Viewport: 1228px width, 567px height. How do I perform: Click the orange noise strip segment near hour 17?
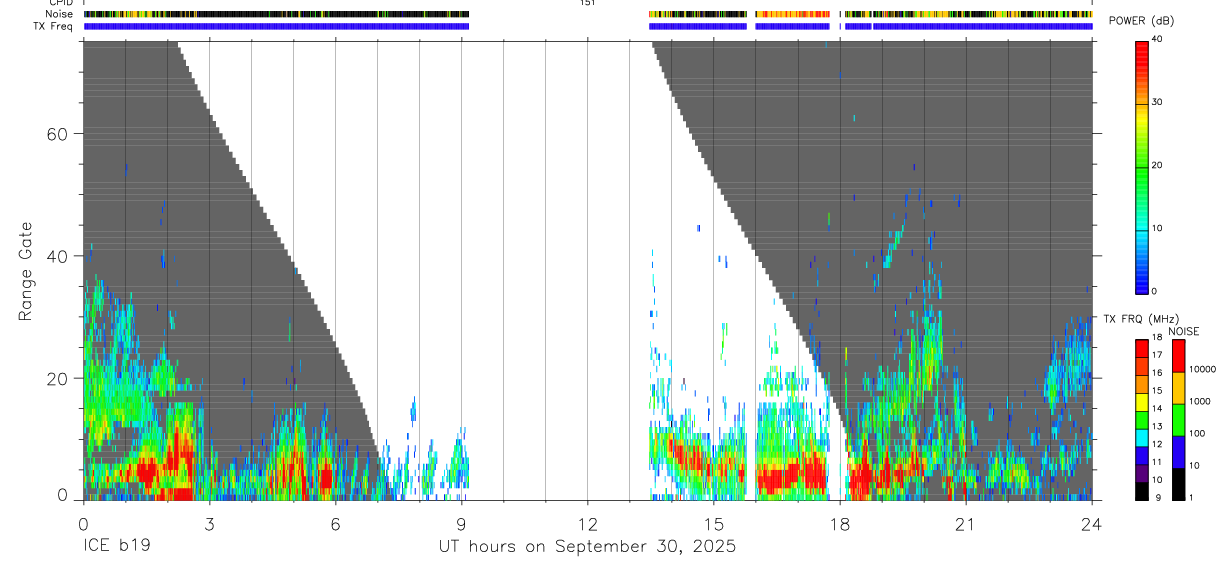[x=792, y=14]
